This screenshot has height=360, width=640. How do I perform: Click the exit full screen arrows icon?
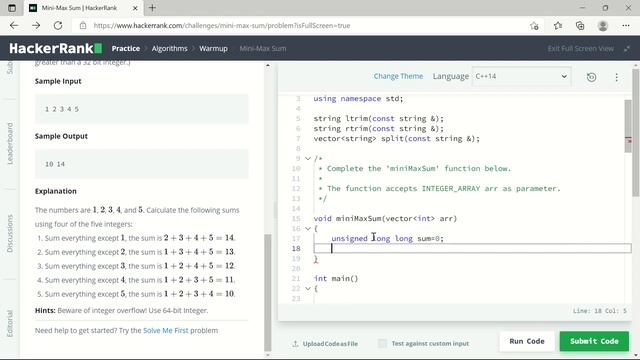[627, 49]
